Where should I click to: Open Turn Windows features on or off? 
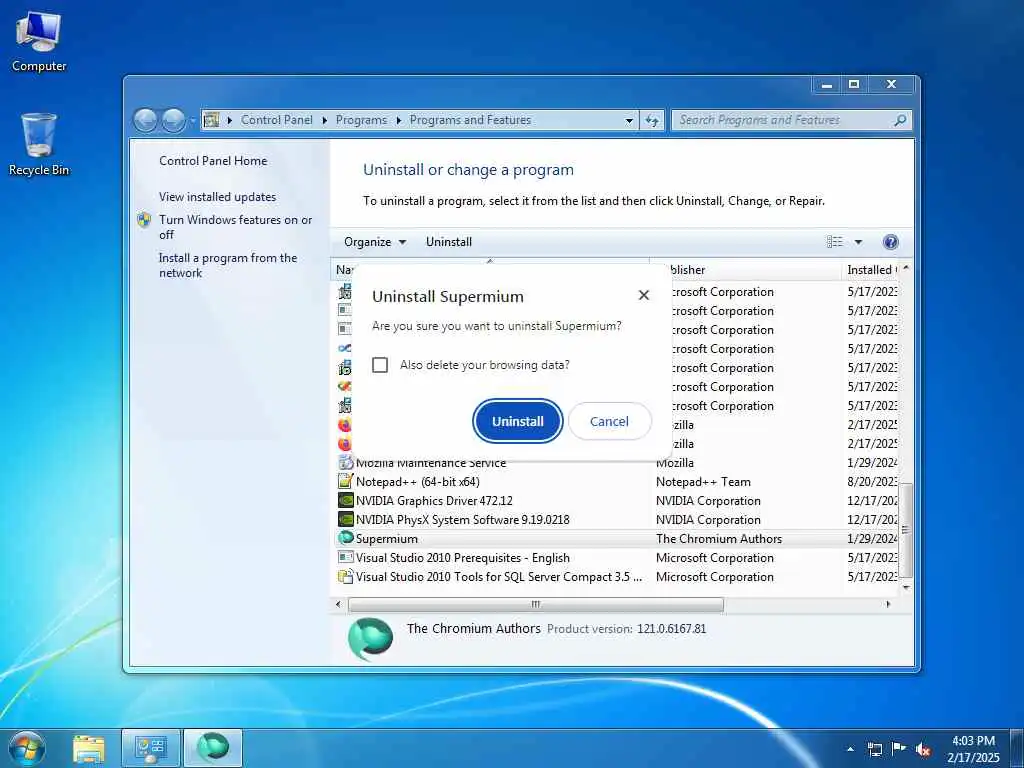(x=236, y=227)
